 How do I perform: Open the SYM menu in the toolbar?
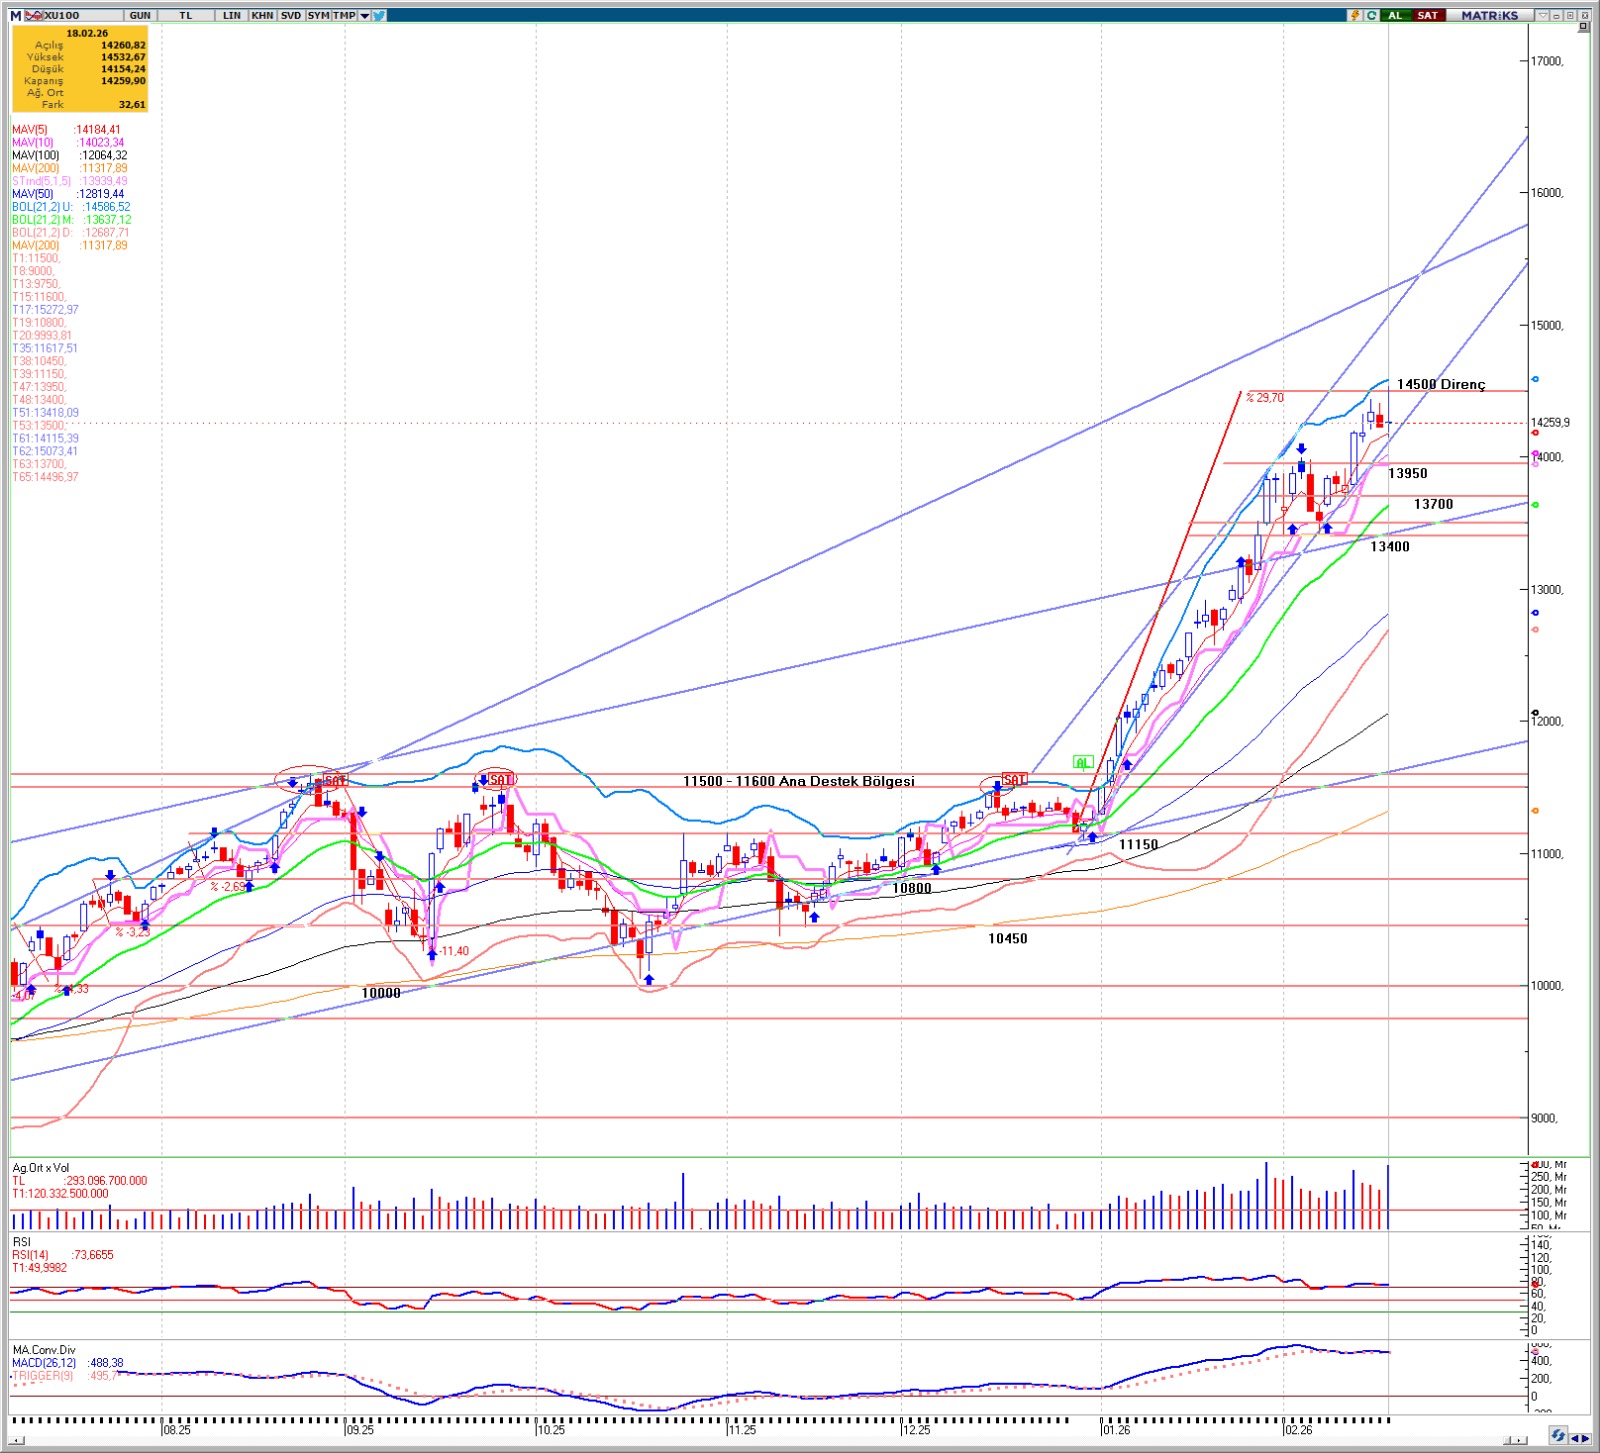click(318, 15)
